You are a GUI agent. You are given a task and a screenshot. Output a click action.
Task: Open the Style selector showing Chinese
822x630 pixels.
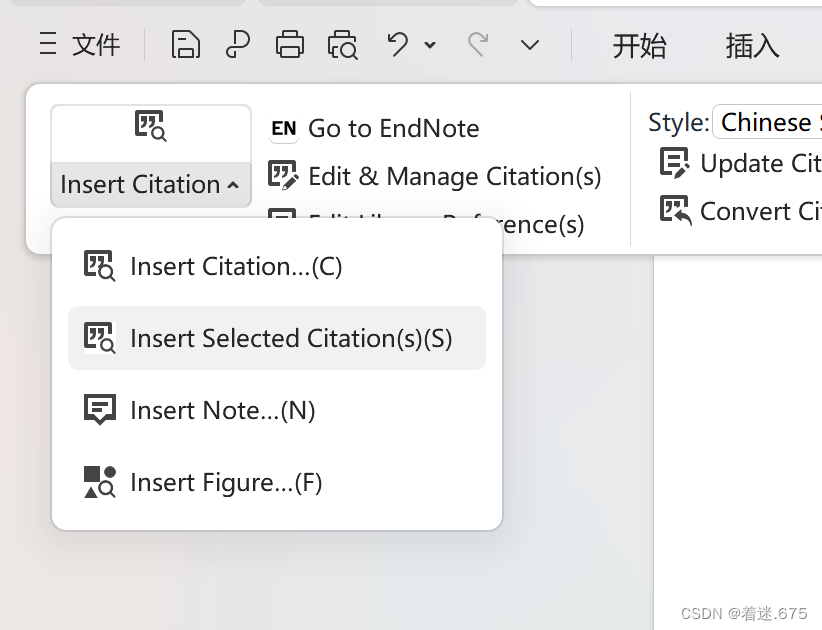767,122
